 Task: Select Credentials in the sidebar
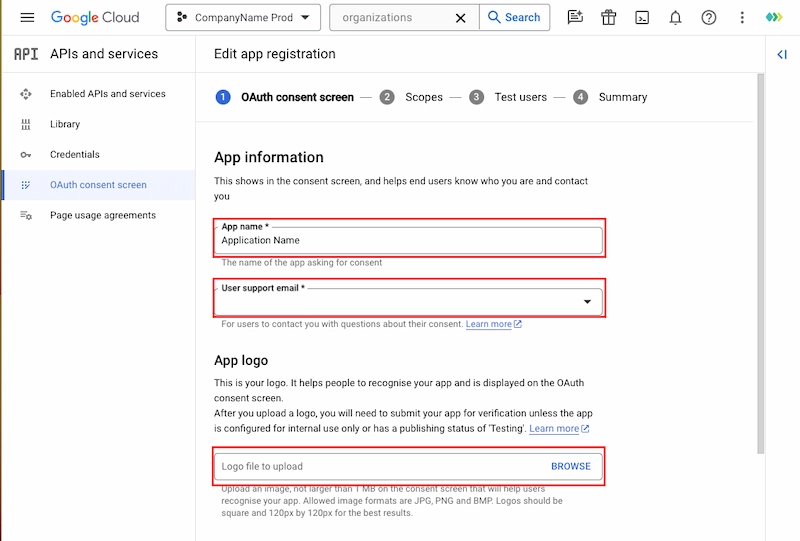[x=75, y=155]
